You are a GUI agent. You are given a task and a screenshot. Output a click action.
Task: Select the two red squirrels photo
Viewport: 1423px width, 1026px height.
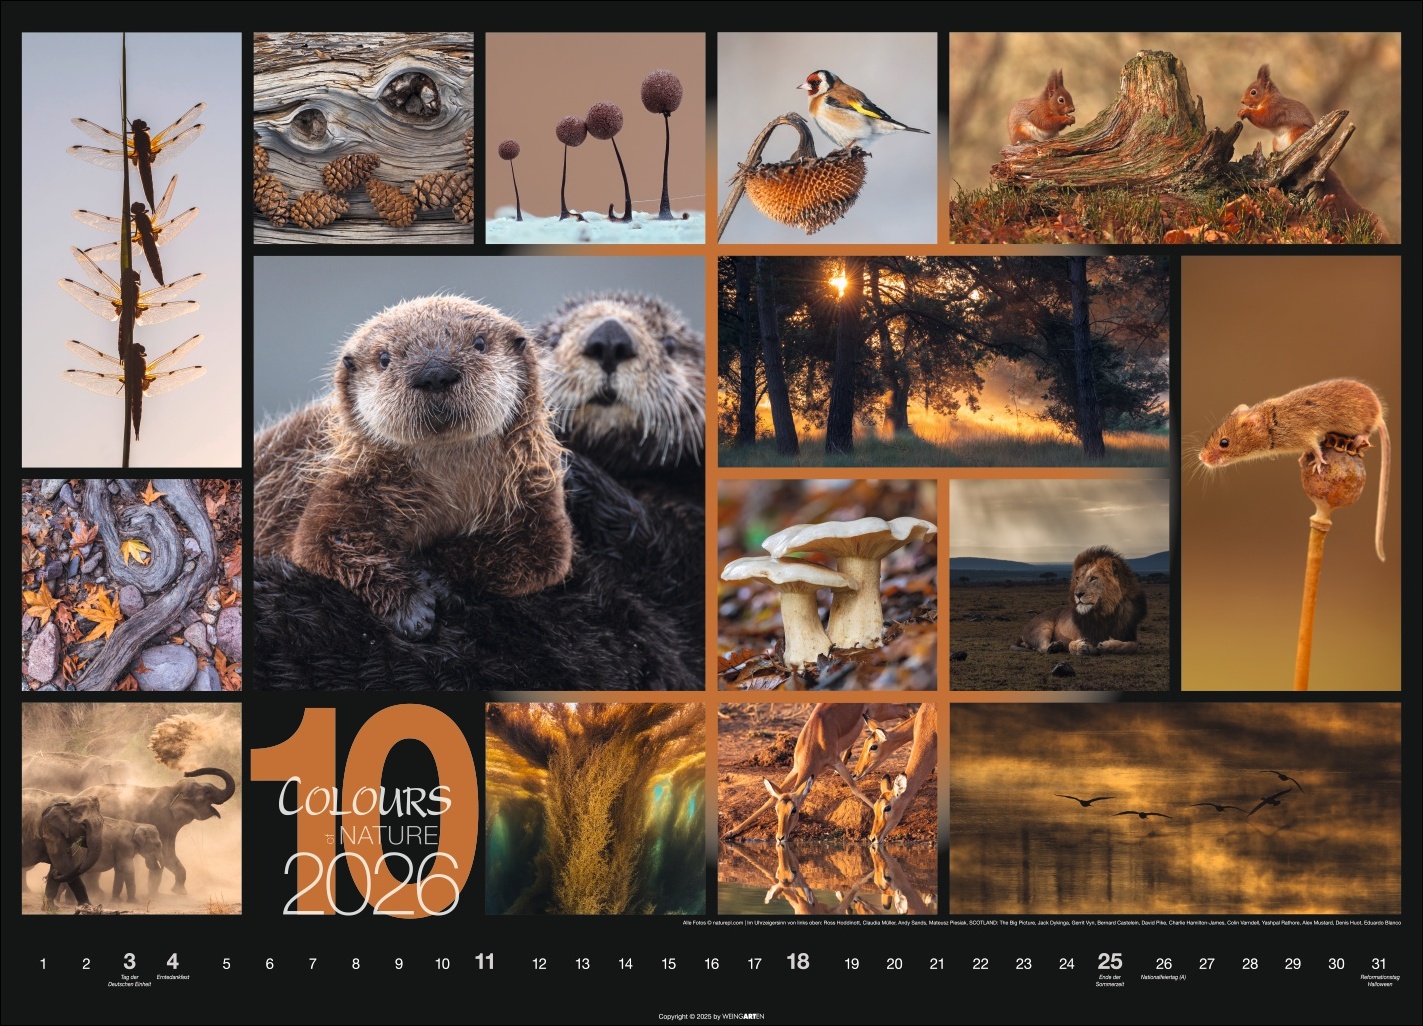(1175, 138)
